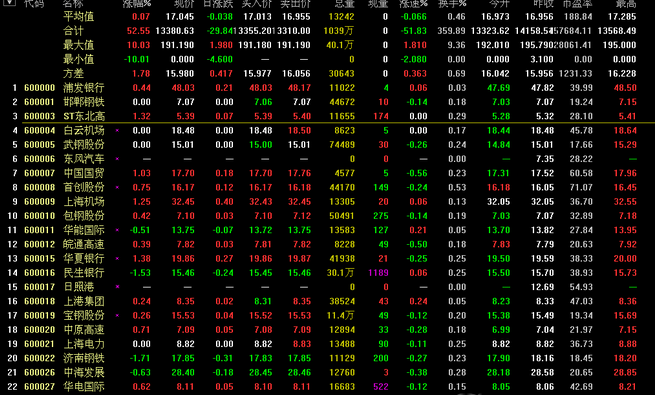Sort by the 涨幅% column header
Screen dimensions: 655x395
137,4
